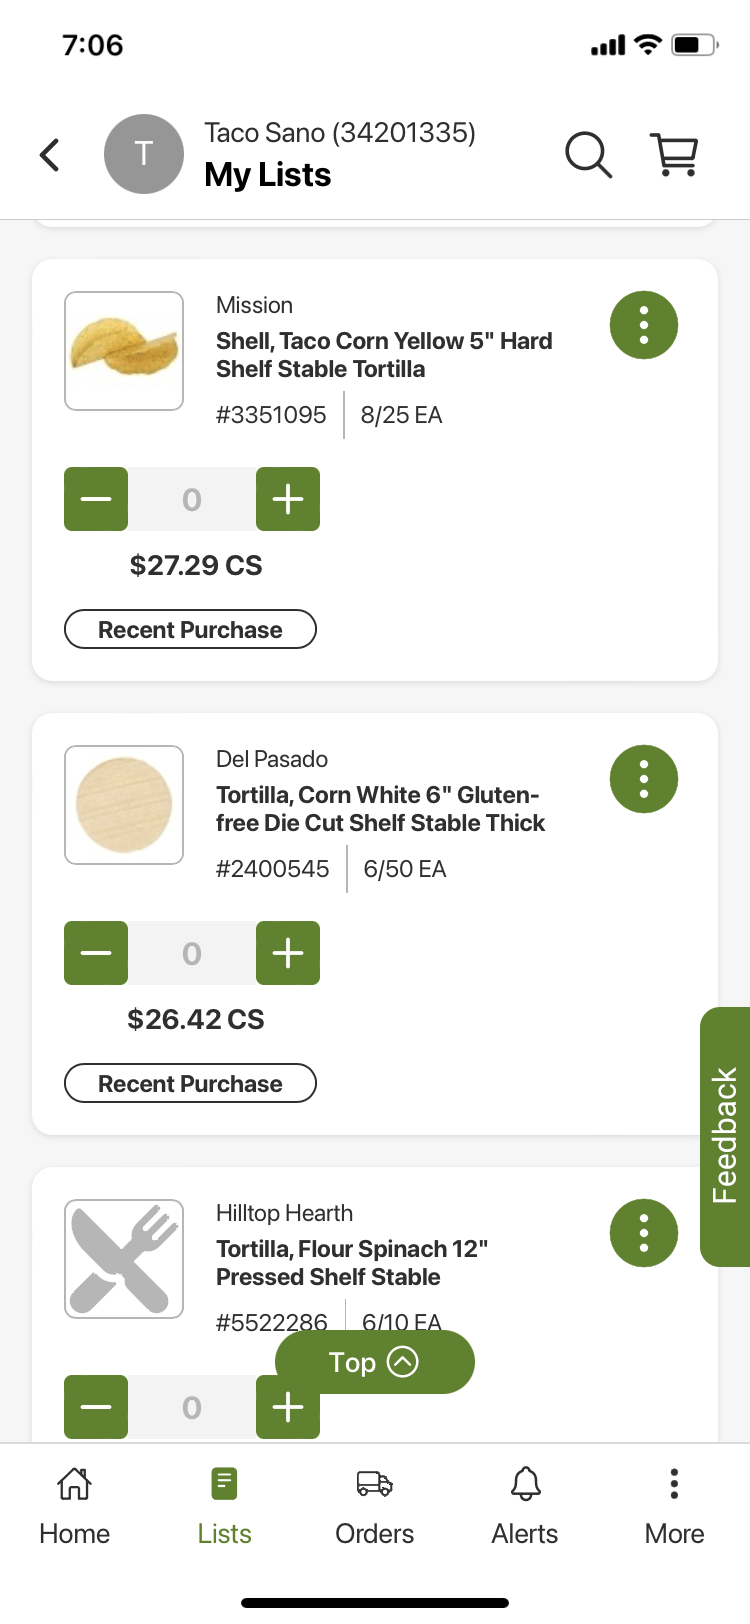Select the quantity field for Mission shells
Image resolution: width=750 pixels, height=1624 pixels.
(x=192, y=499)
